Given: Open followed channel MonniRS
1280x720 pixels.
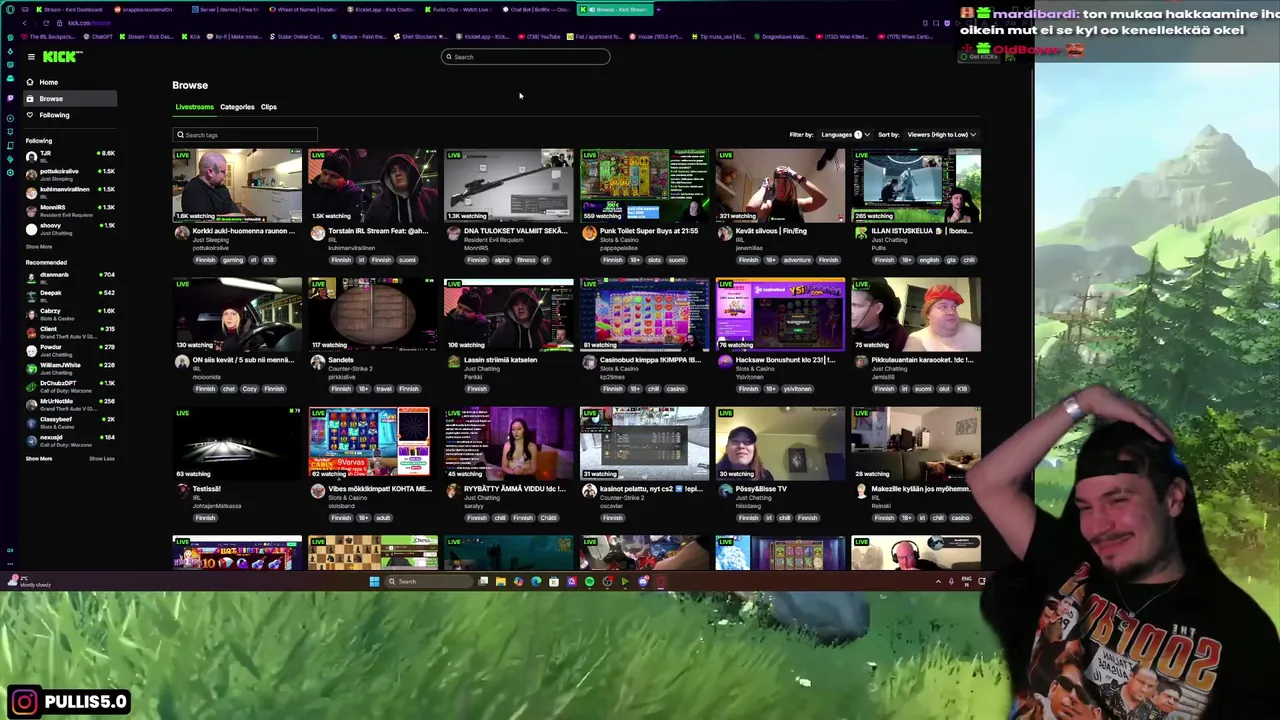Looking at the screenshot, I should tap(70, 209).
